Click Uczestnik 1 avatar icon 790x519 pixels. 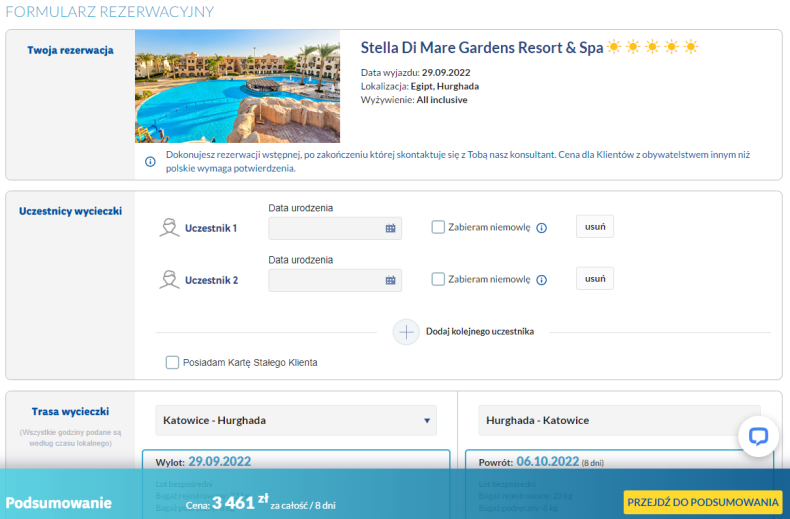click(x=169, y=228)
